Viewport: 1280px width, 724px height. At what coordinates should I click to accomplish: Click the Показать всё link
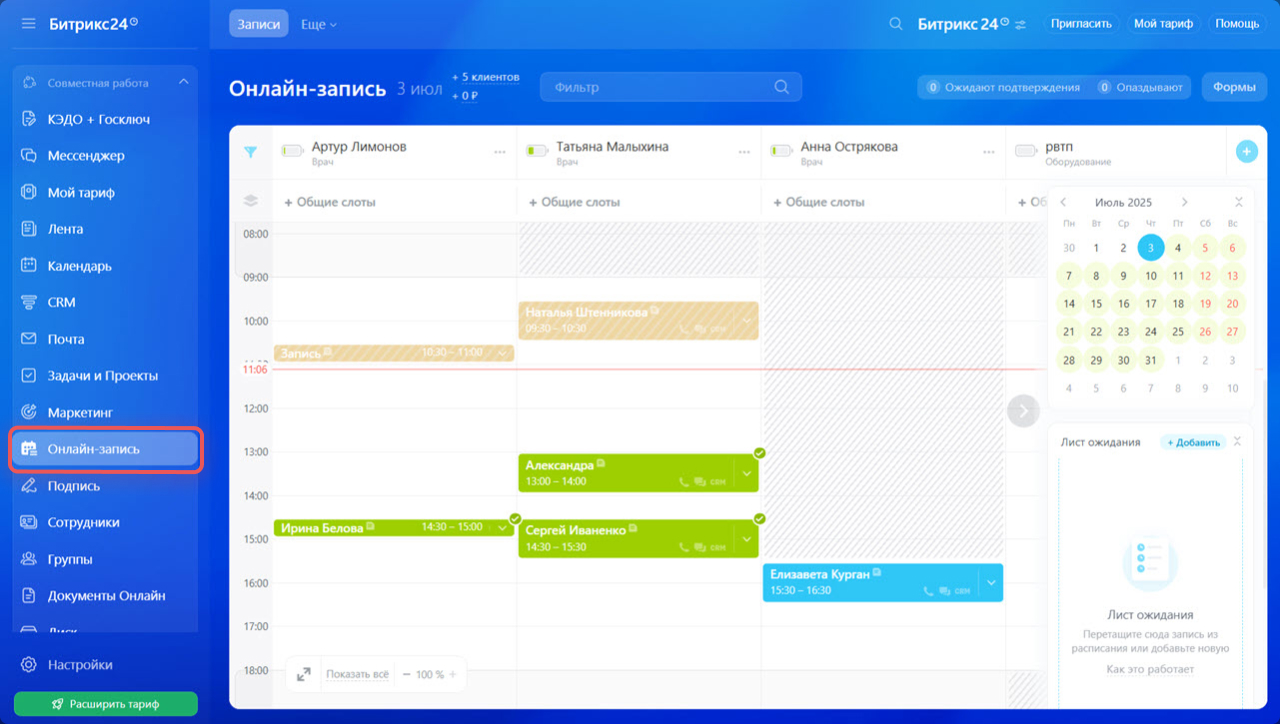coord(357,675)
